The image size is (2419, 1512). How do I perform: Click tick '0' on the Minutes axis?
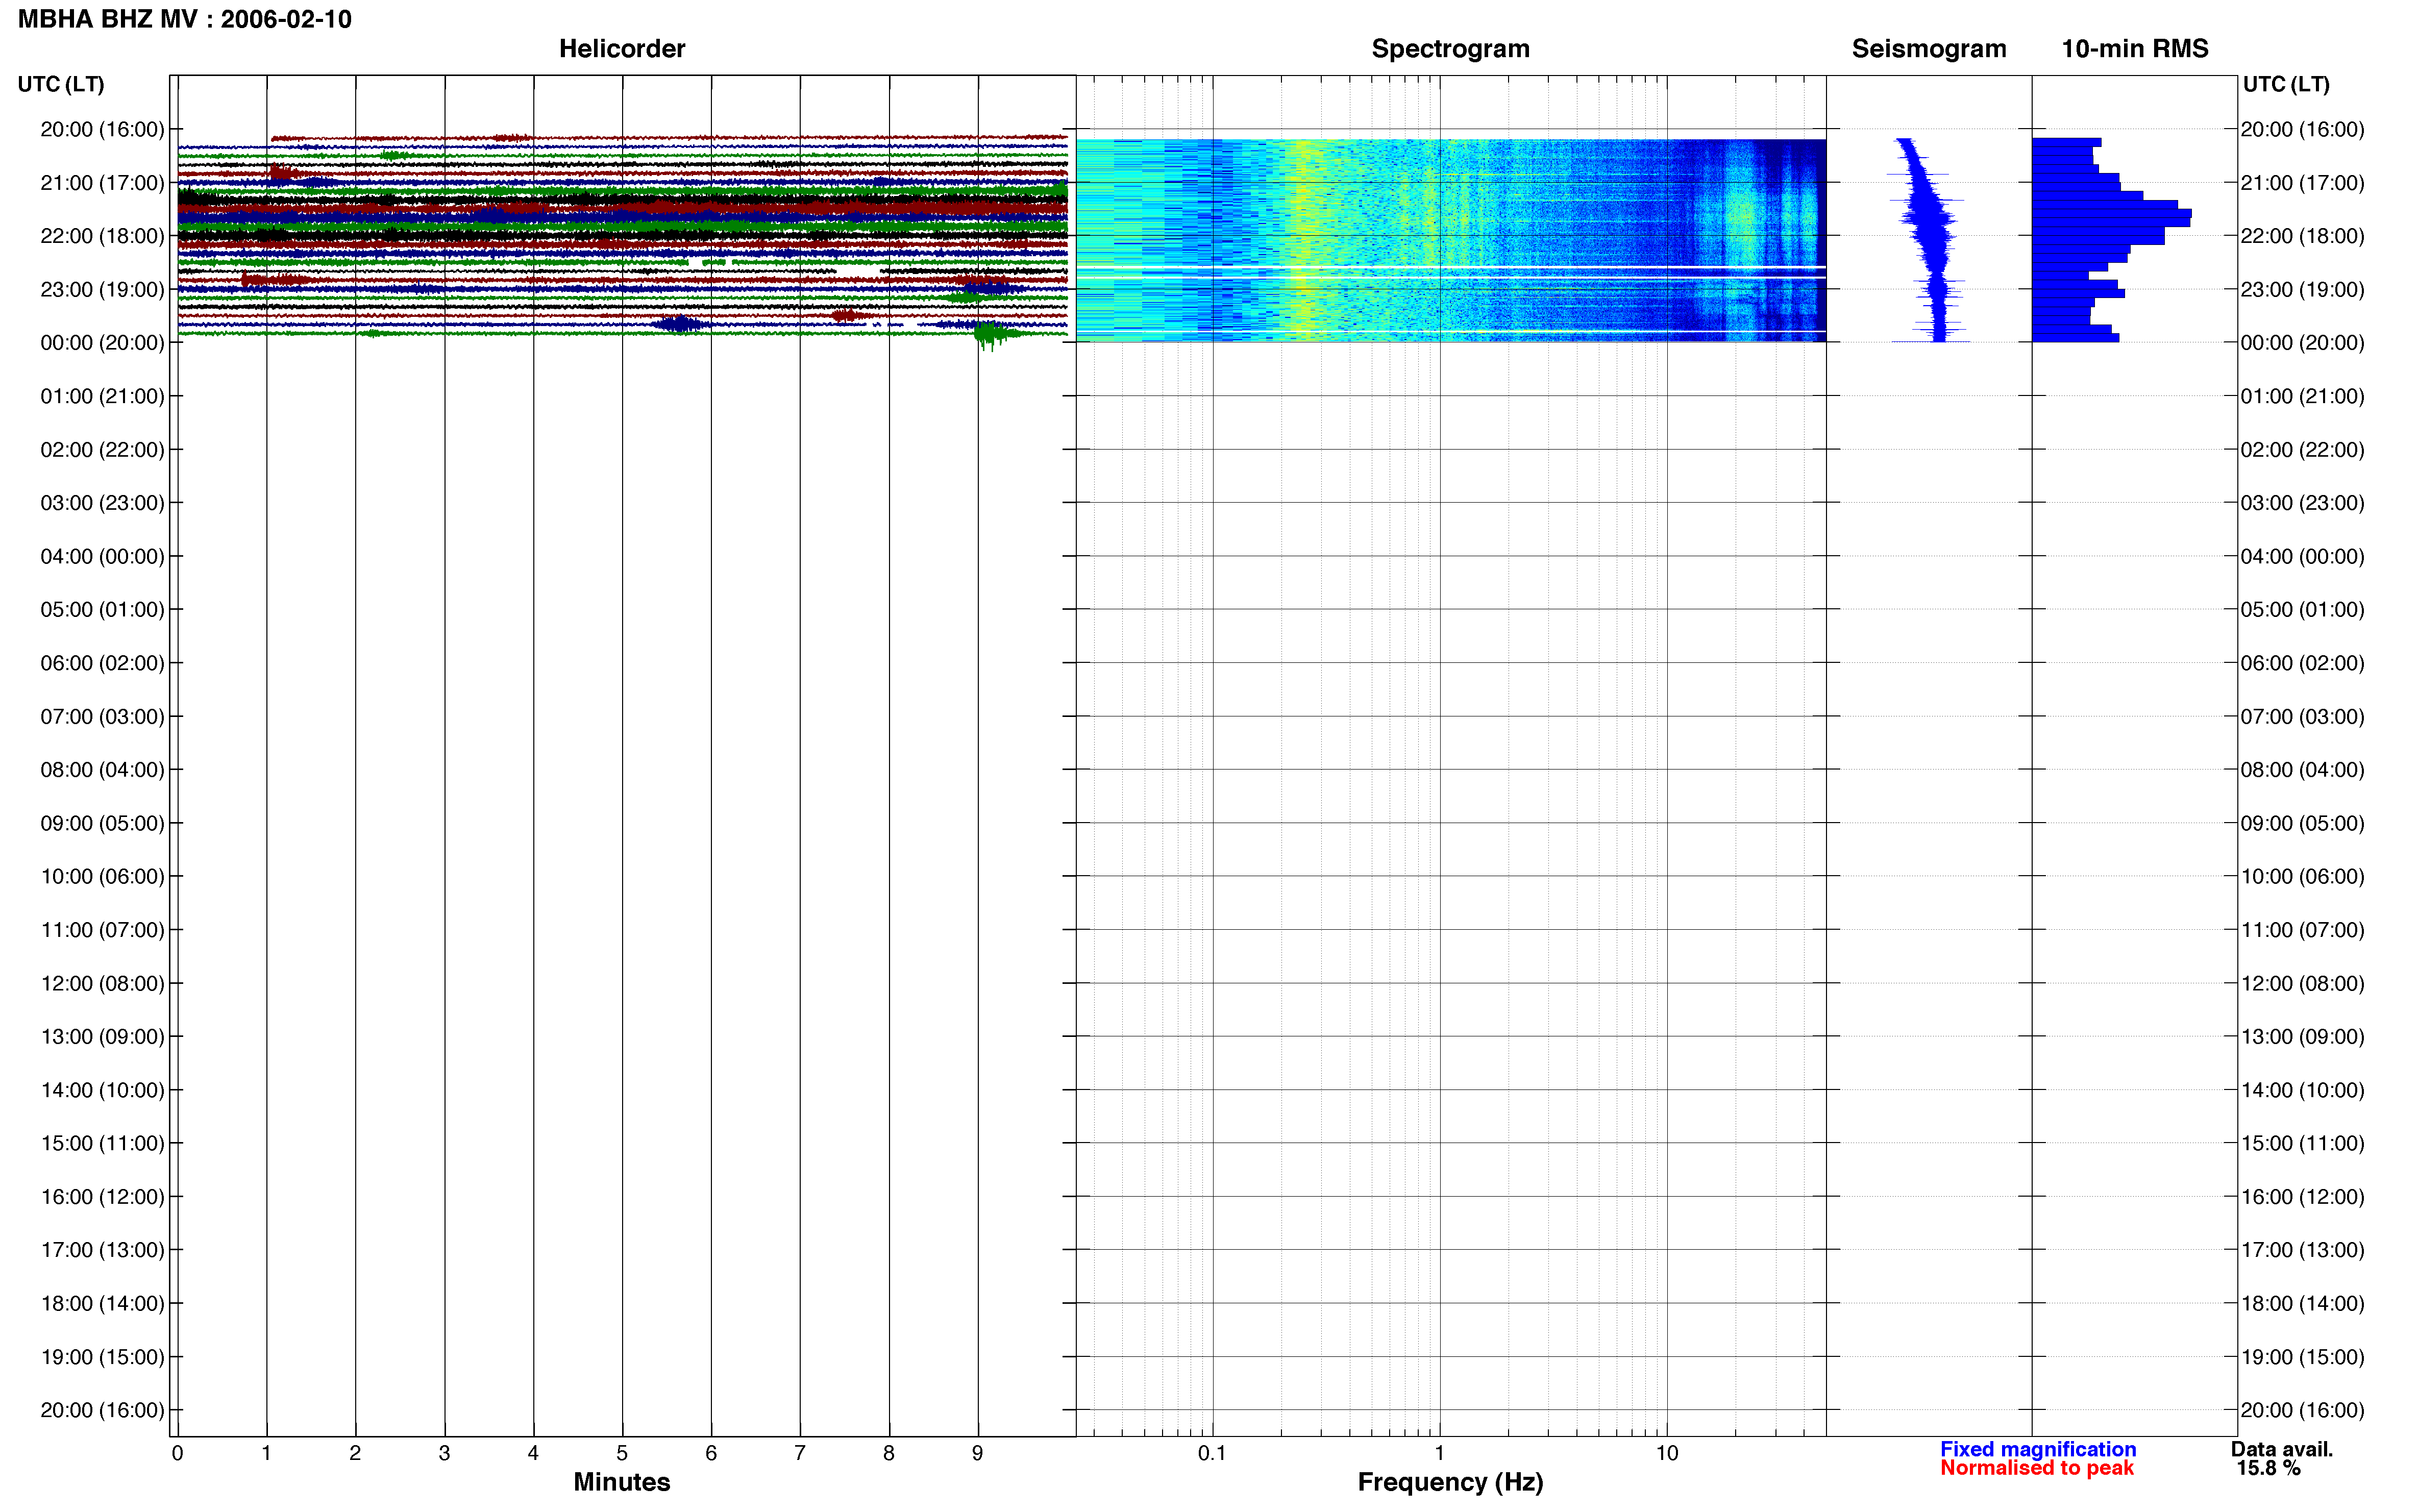pos(177,1454)
